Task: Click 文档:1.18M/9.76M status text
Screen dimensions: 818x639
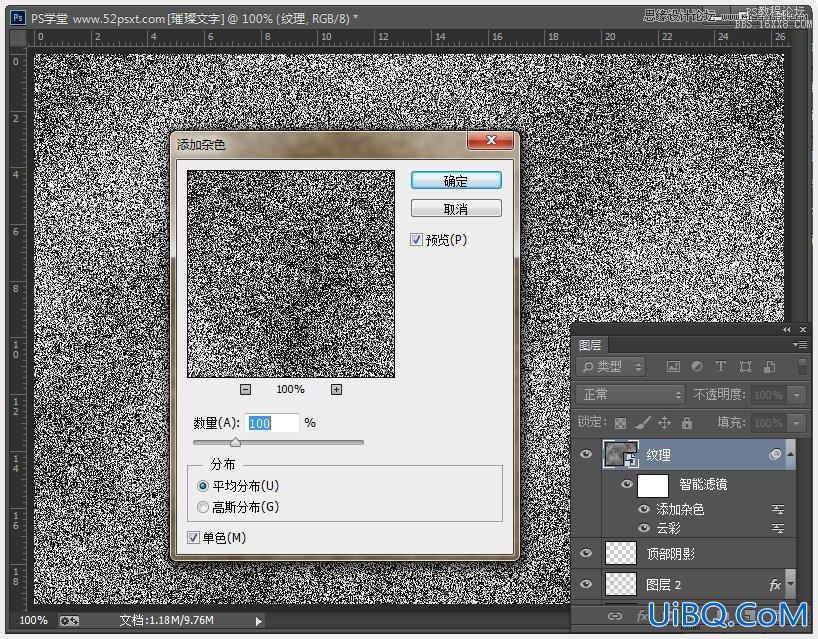Action: [x=167, y=621]
